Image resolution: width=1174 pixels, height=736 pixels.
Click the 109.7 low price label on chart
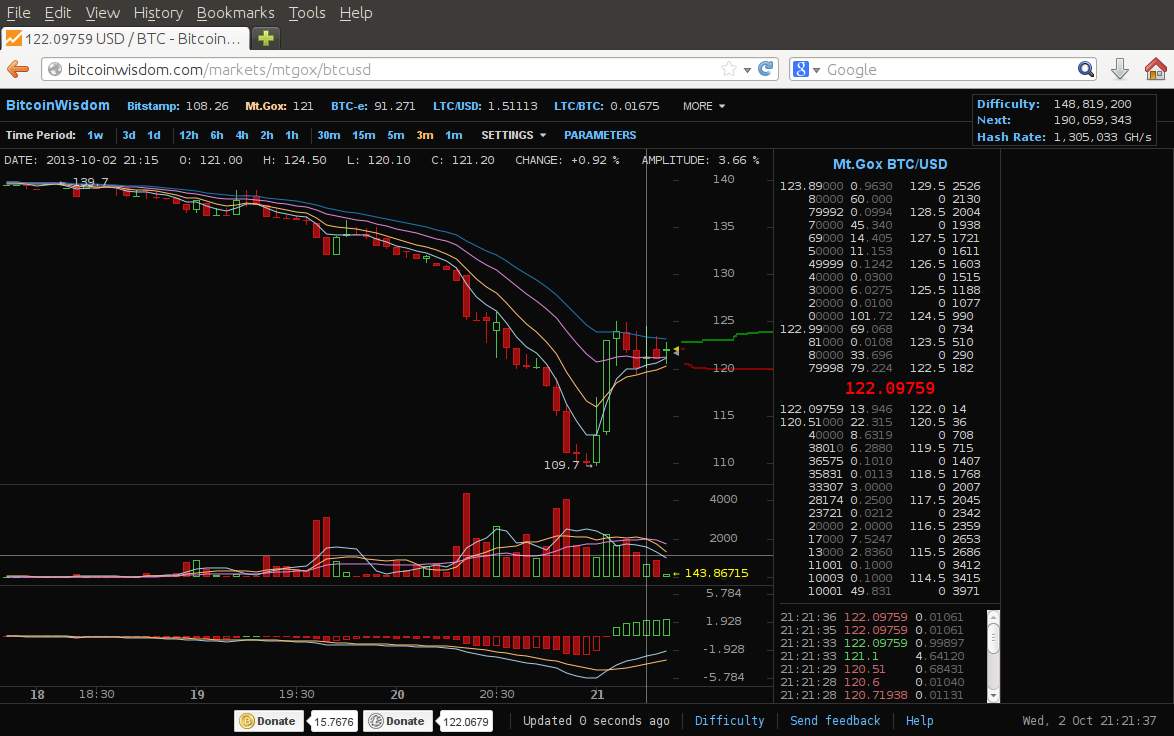[562, 465]
